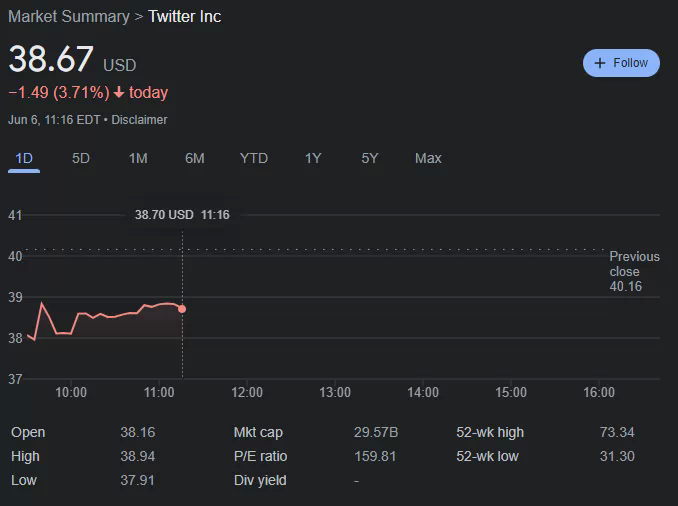Click the Twitter Inc title
This screenshot has width=678, height=506.
click(185, 17)
